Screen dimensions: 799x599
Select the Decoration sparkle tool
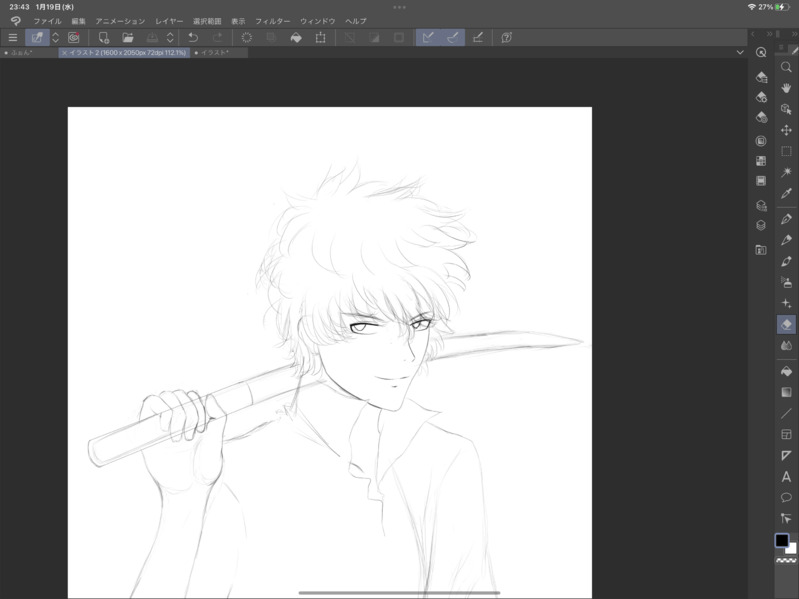786,304
